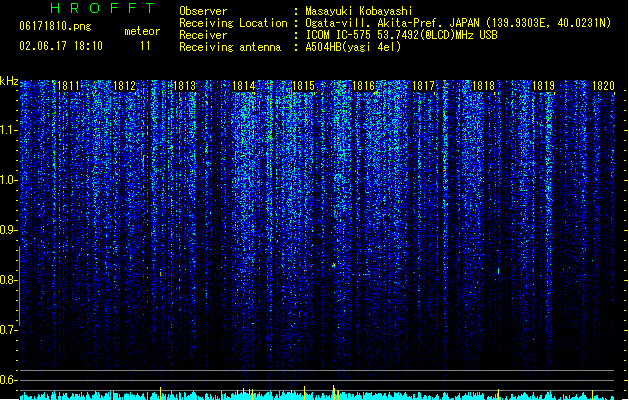Click the Receiver ICOM IC-575 text
The width and height of the screenshot is (629, 400).
coord(401,35)
